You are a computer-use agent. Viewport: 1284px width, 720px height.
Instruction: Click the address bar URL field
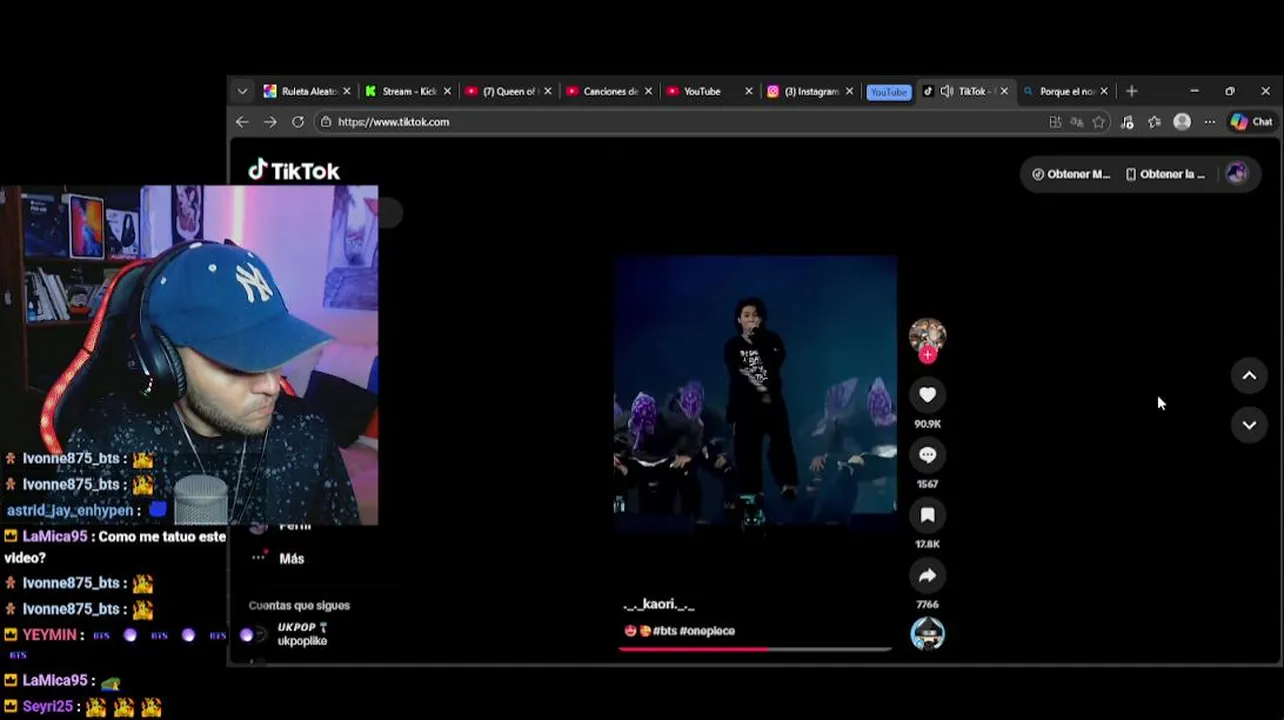click(x=680, y=122)
